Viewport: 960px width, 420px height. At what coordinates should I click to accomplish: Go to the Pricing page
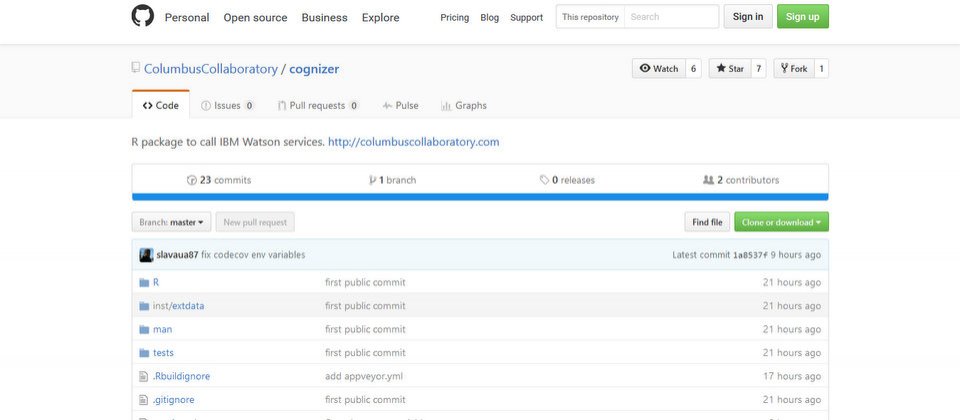click(454, 18)
